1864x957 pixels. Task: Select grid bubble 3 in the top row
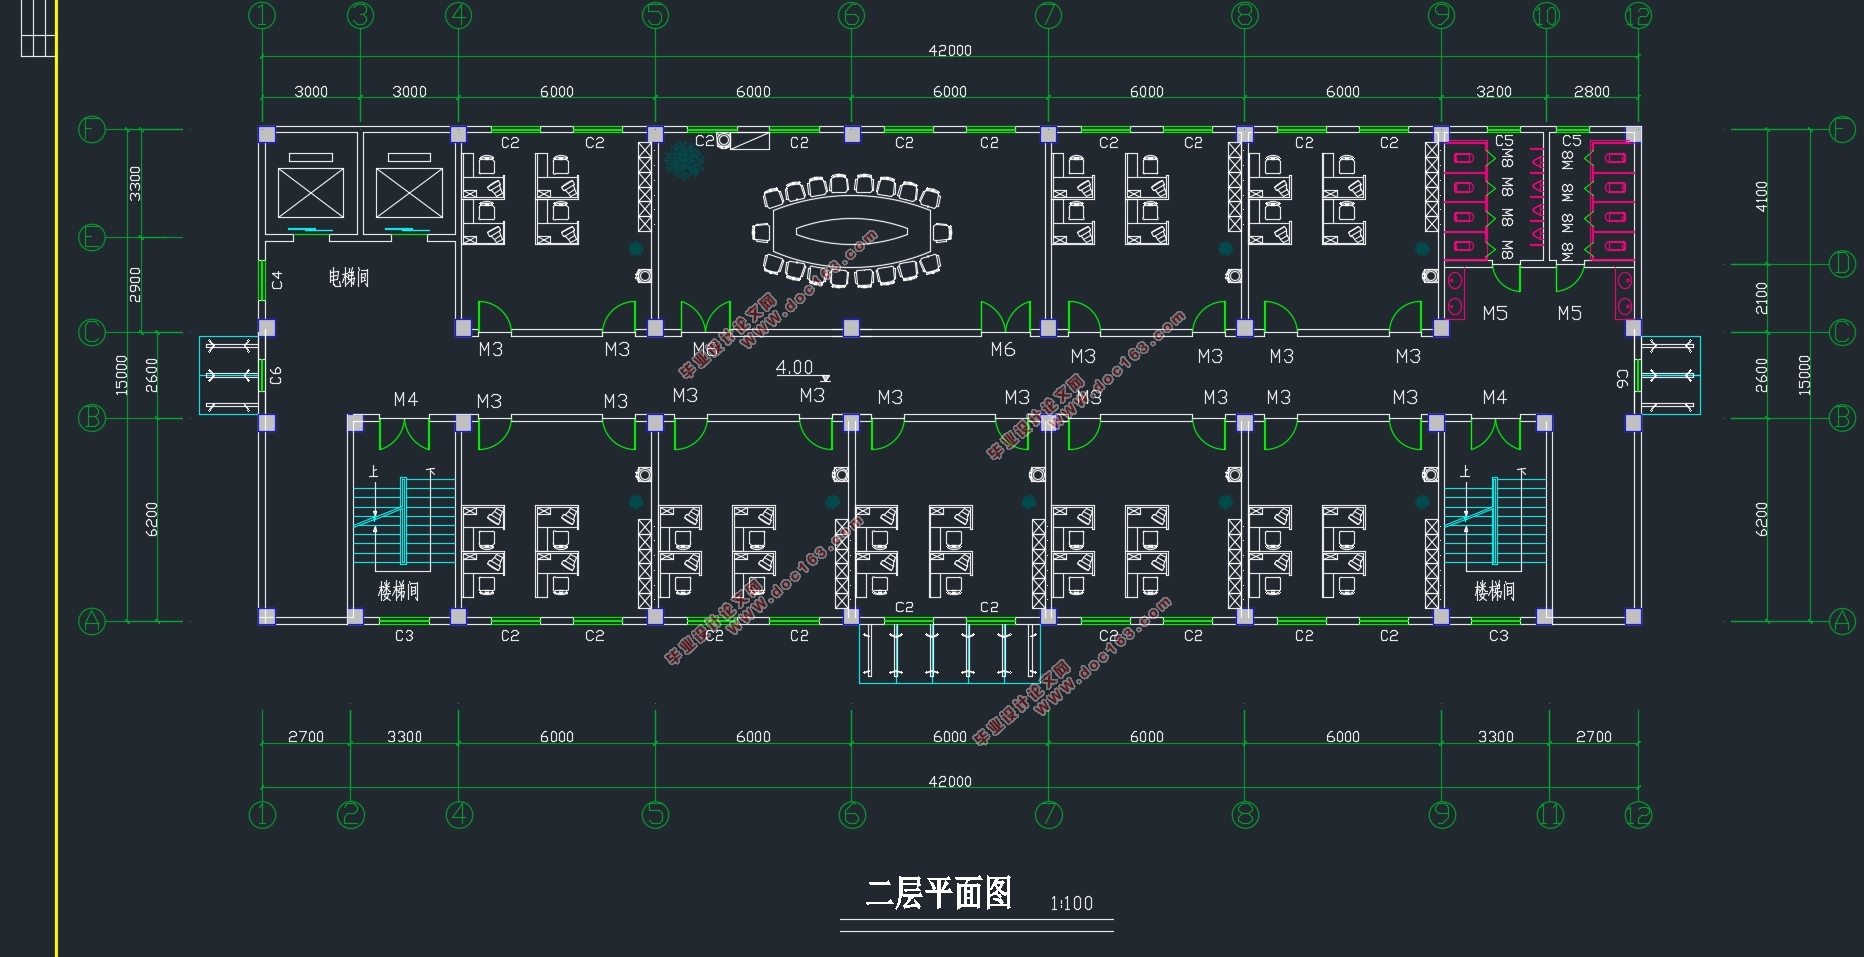click(x=360, y=15)
